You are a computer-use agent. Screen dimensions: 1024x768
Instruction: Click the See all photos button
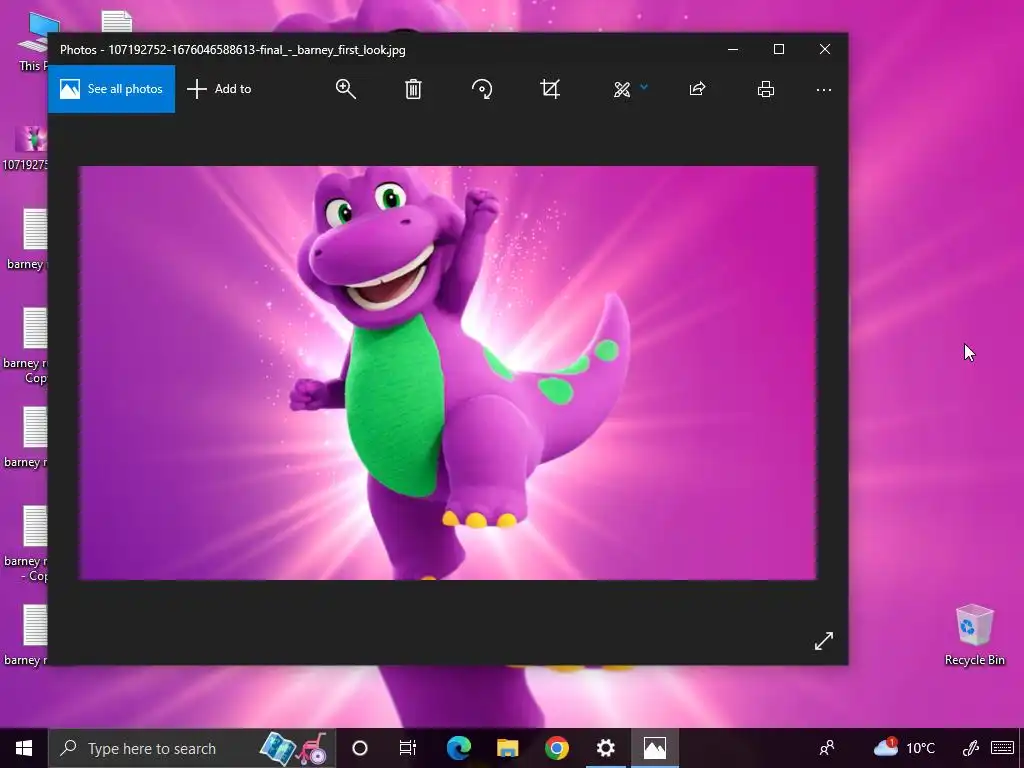coord(112,89)
